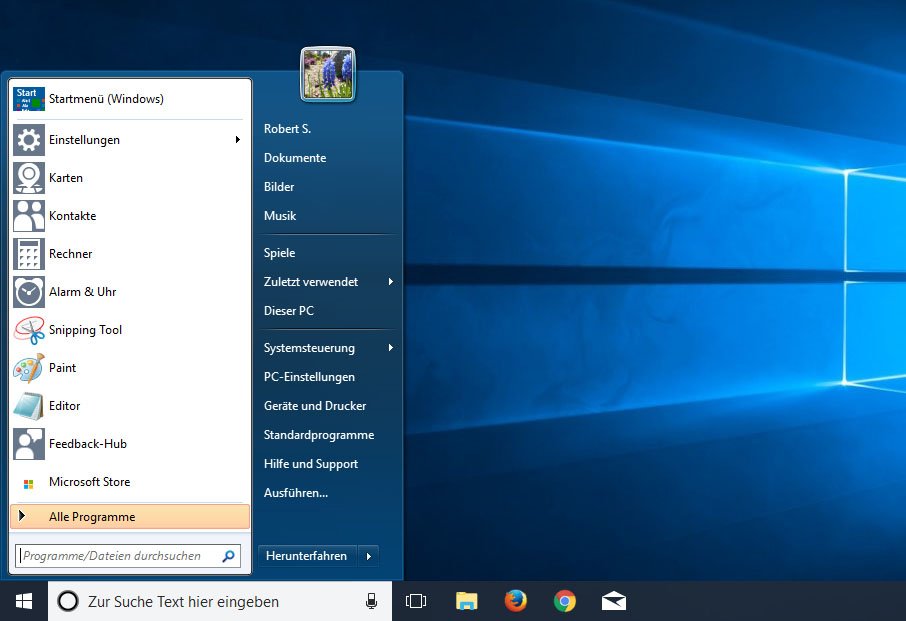Click the Microsoft Store label
The image size is (906, 621).
point(90,482)
